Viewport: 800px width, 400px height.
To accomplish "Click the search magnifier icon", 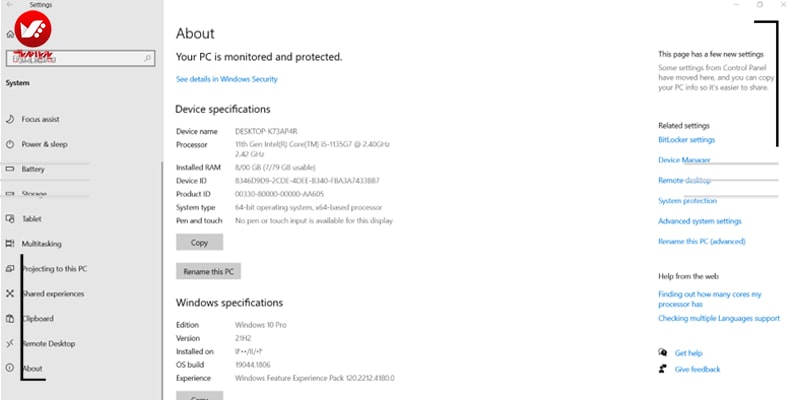I will tap(147, 59).
